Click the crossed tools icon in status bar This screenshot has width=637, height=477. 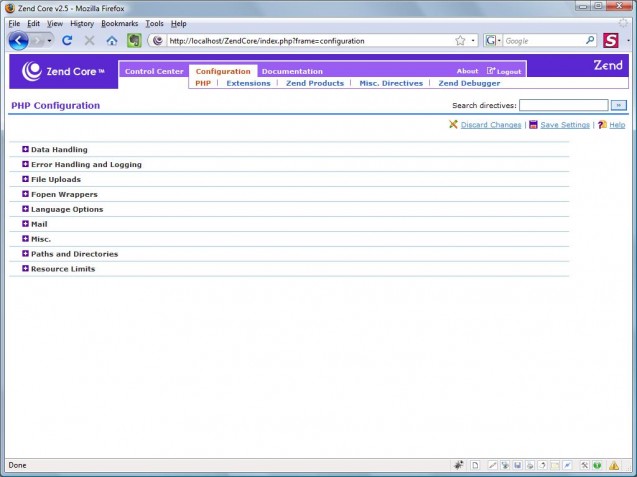pyautogui.click(x=585, y=465)
